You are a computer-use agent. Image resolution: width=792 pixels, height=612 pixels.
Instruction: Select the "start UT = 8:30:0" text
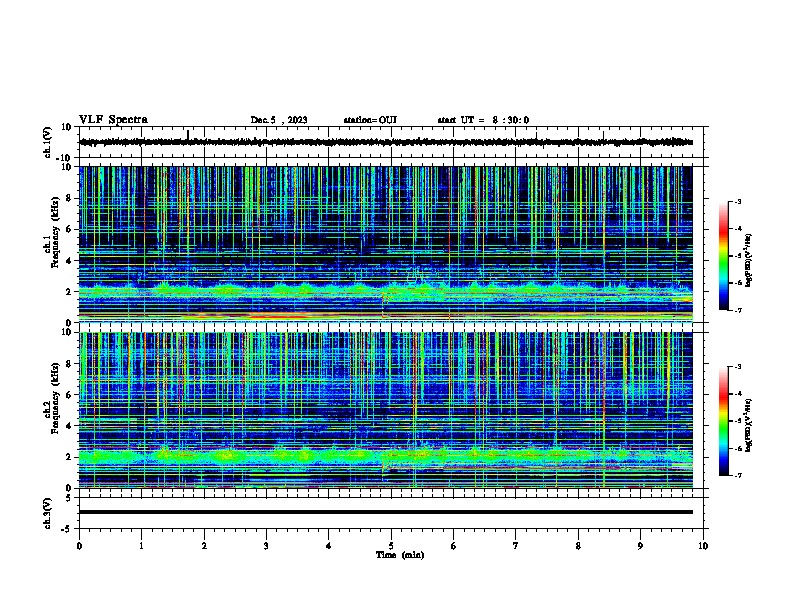pyautogui.click(x=483, y=120)
